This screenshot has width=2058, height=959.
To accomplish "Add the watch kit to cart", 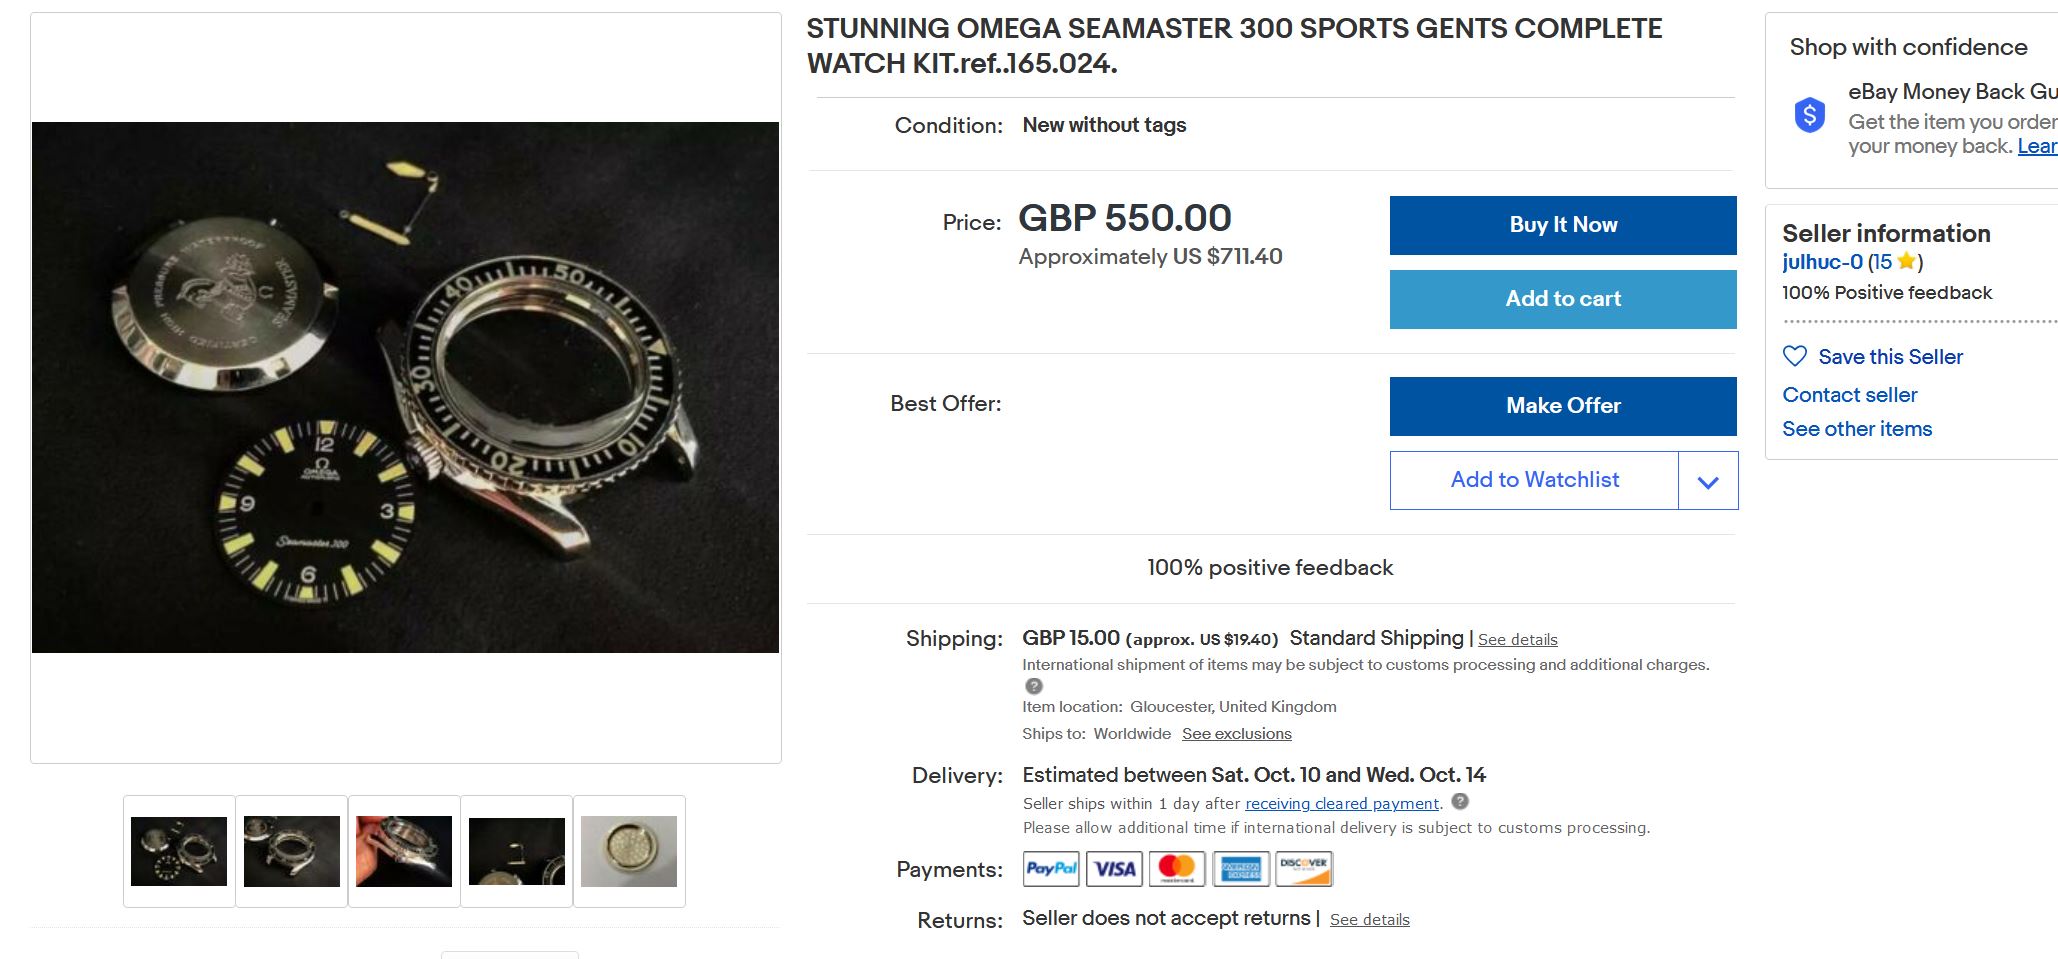I will click(1563, 299).
